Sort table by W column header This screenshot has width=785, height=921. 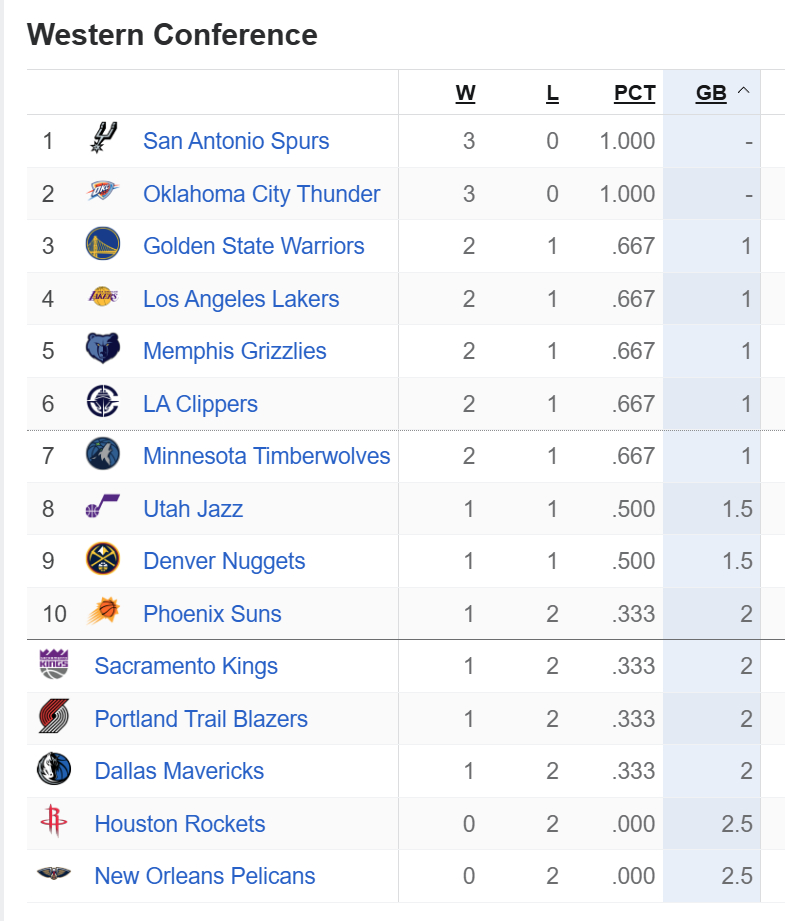(465, 93)
